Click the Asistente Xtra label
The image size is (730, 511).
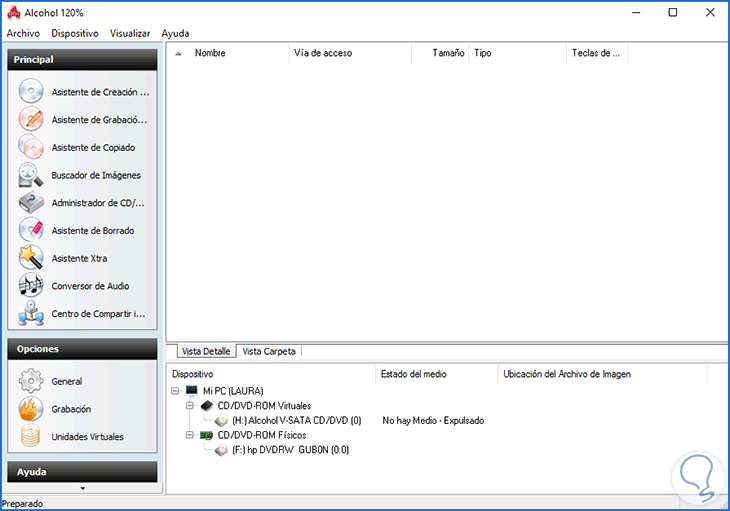pos(79,258)
